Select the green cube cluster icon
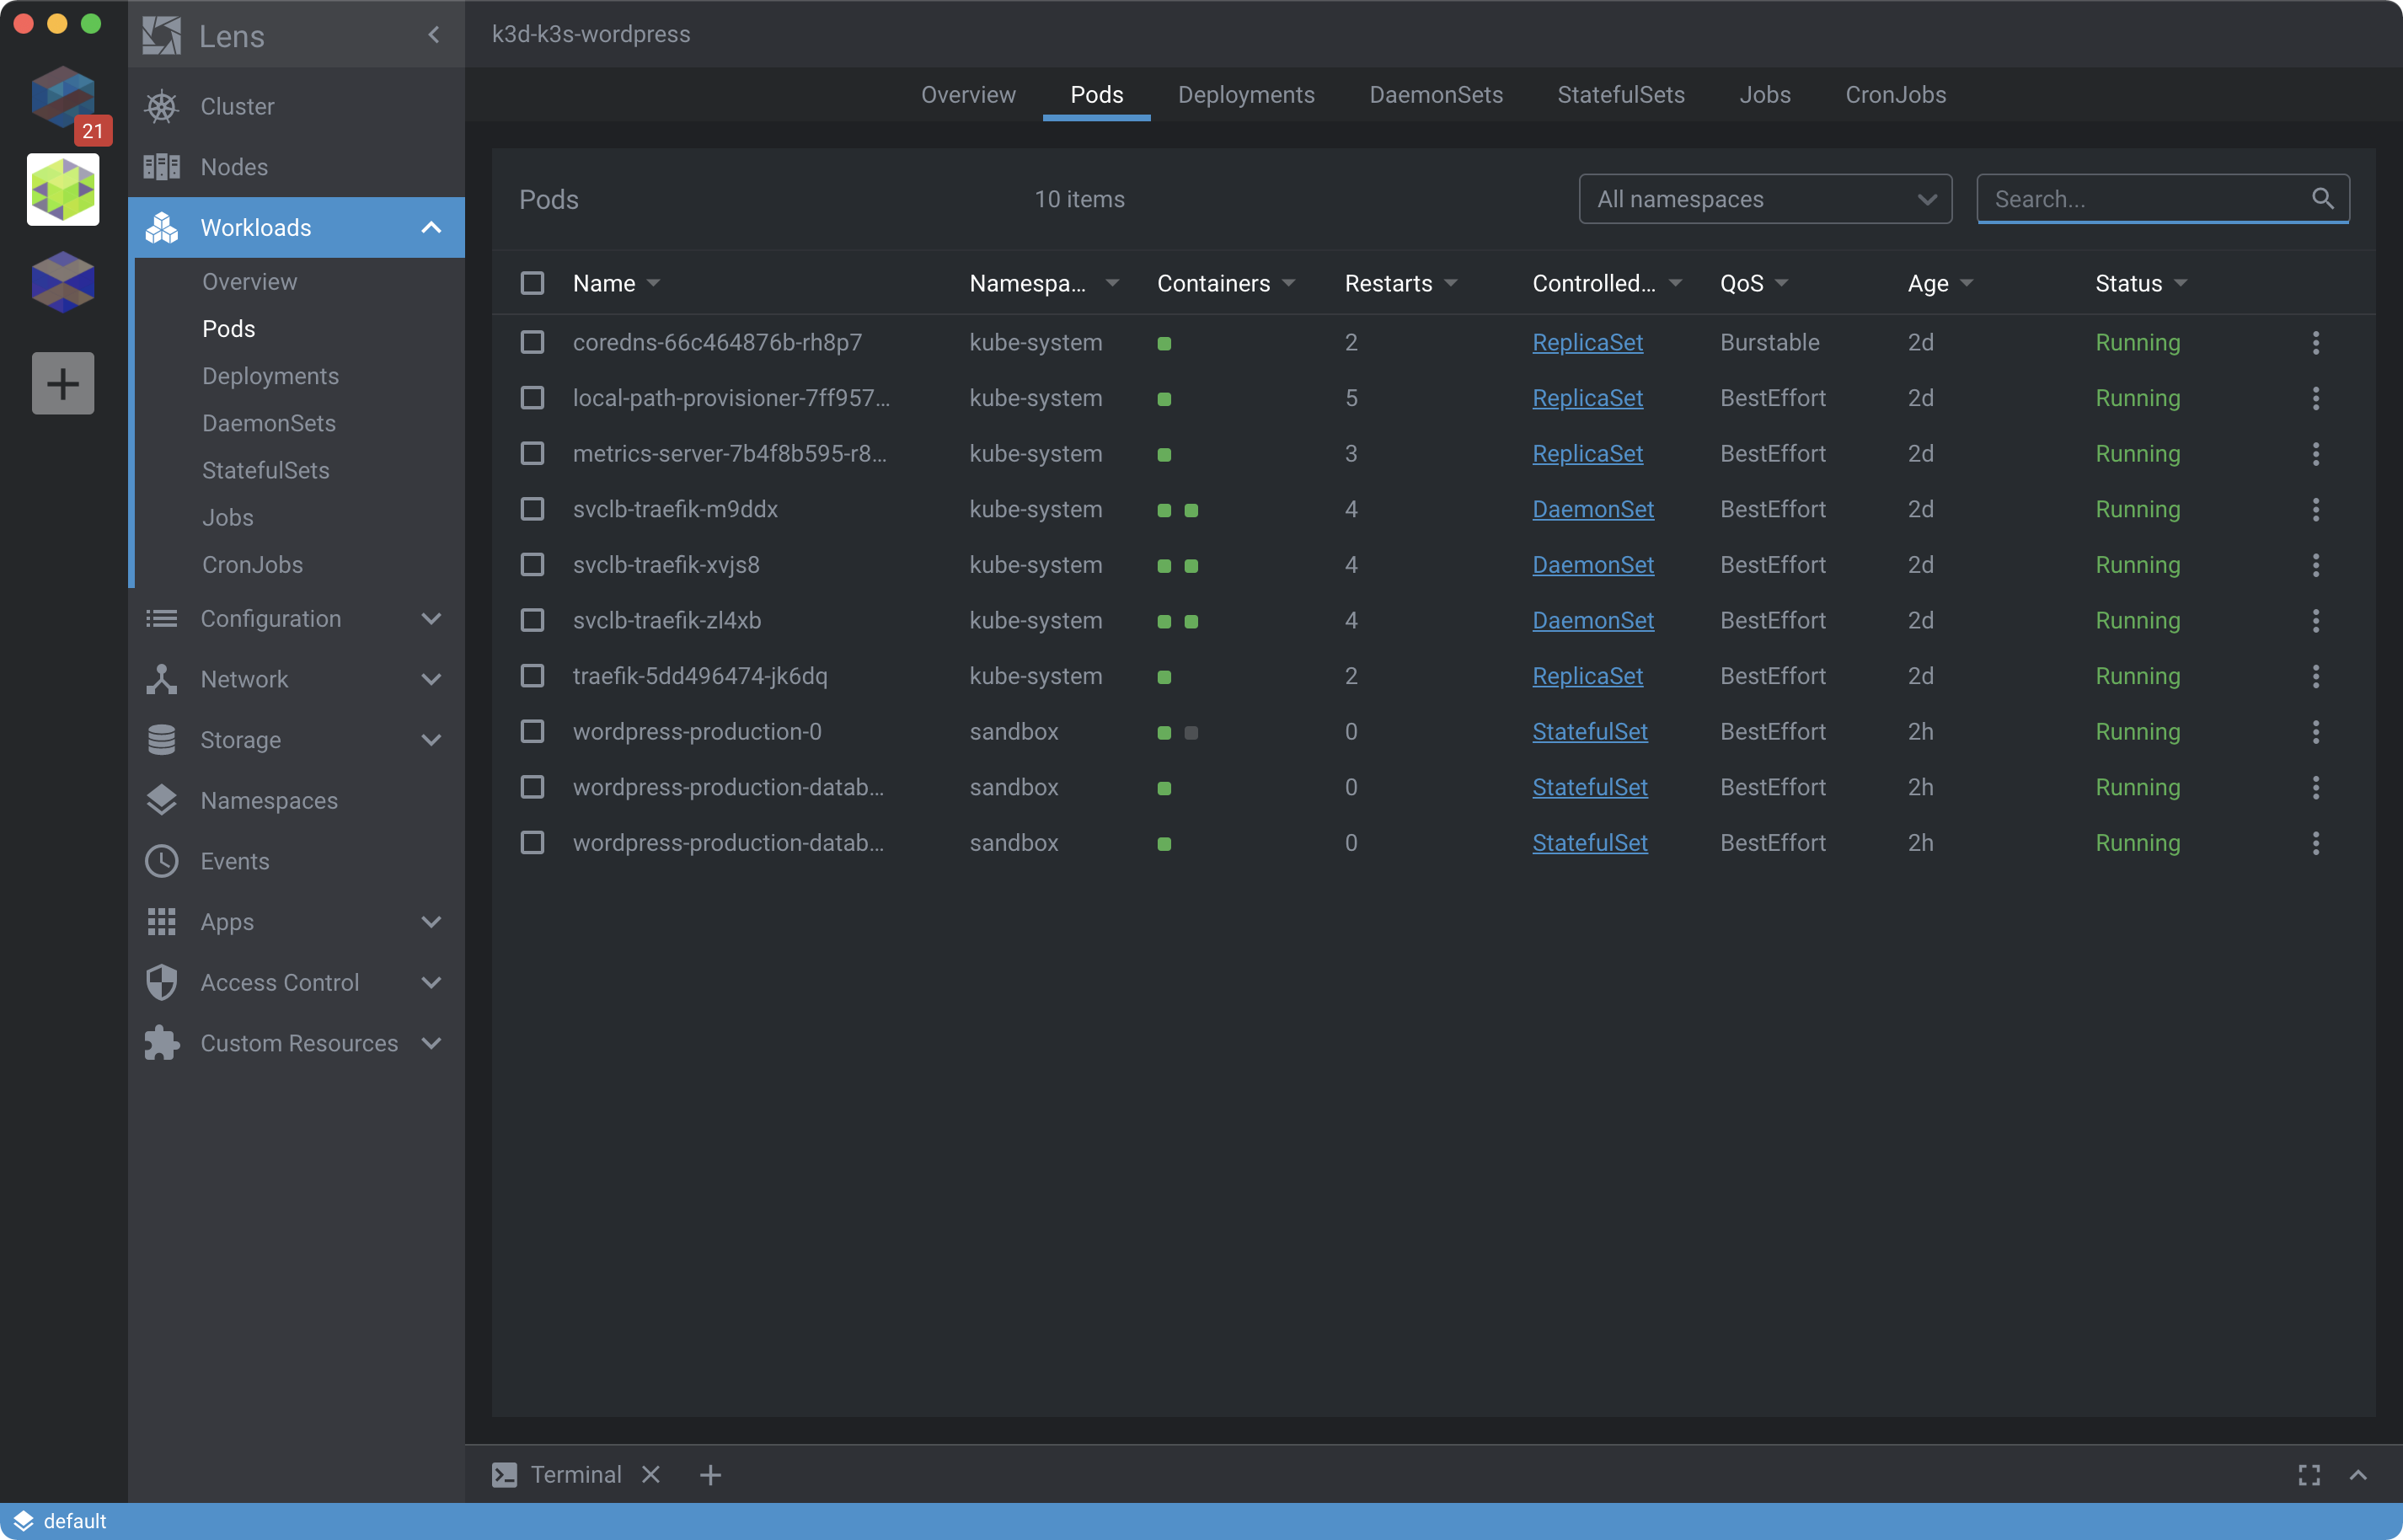2403x1540 pixels. coord(63,189)
